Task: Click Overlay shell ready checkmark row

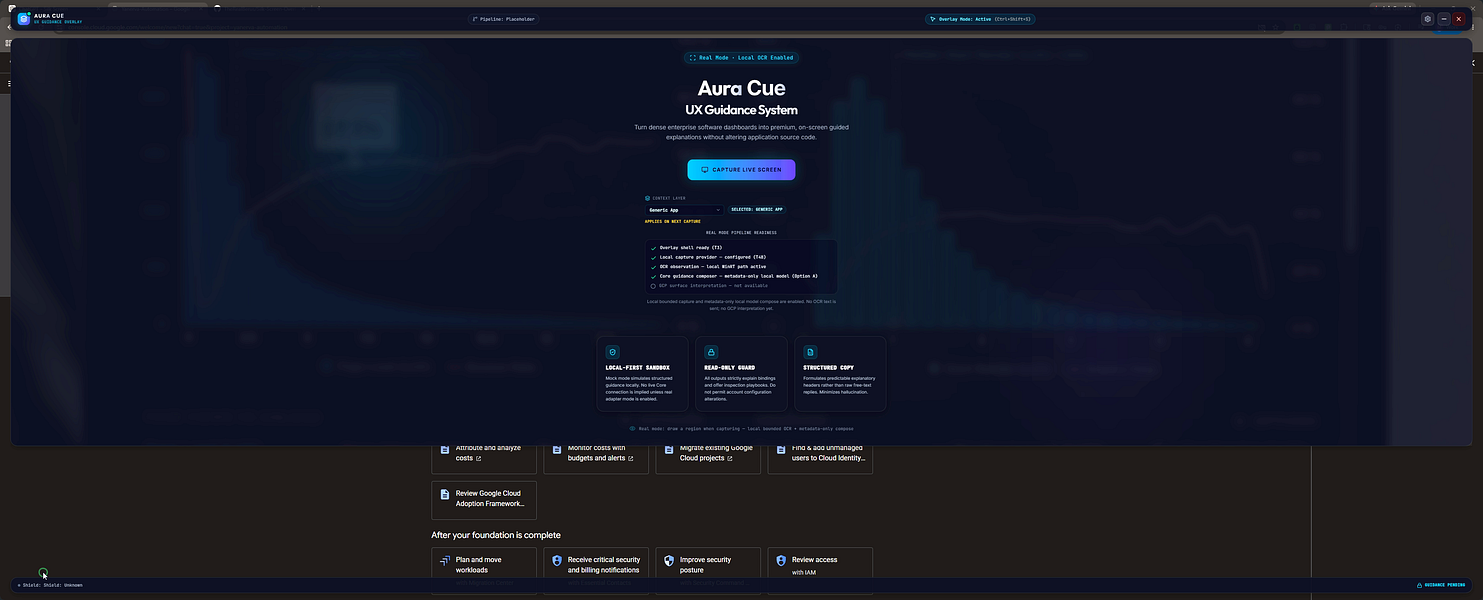Action: [686, 247]
